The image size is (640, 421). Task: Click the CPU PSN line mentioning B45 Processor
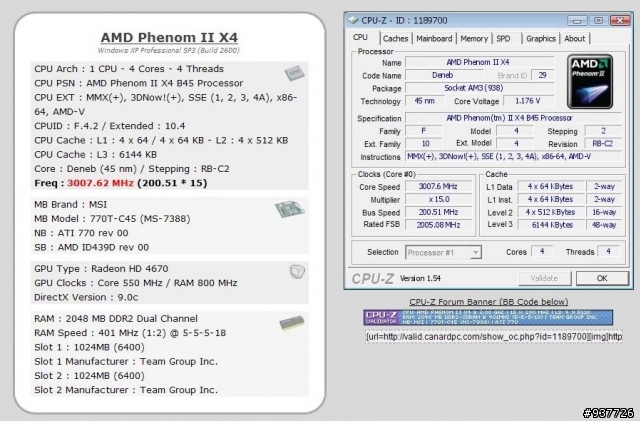coord(138,83)
